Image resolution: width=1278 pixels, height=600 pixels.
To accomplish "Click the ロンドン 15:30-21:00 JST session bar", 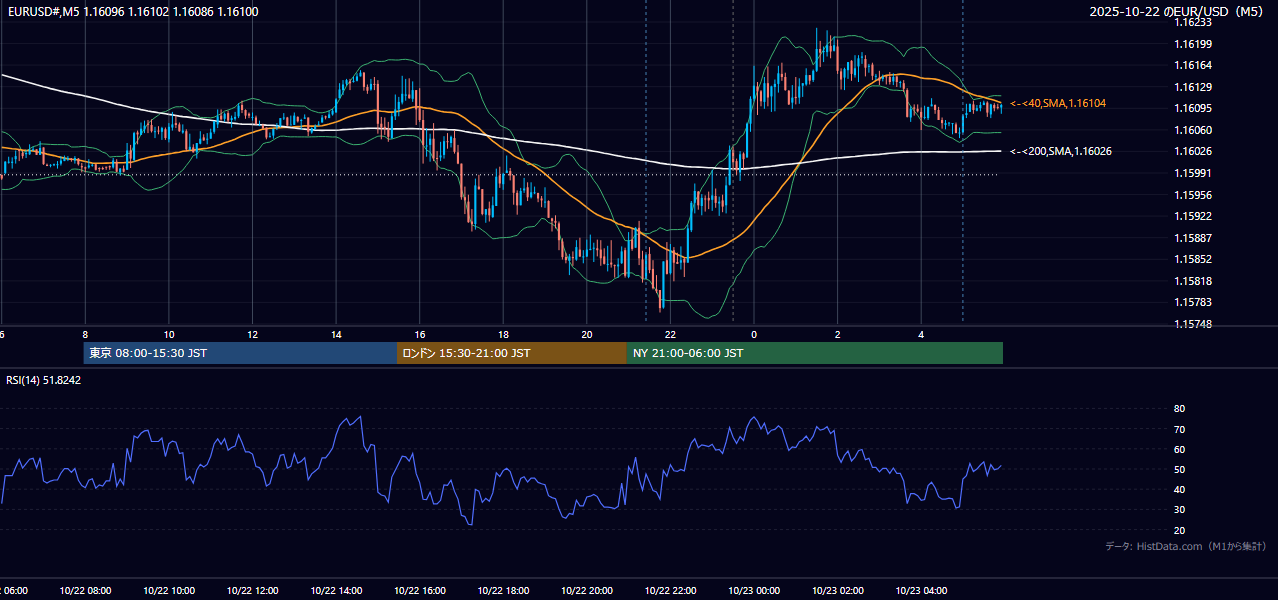I will point(512,353).
